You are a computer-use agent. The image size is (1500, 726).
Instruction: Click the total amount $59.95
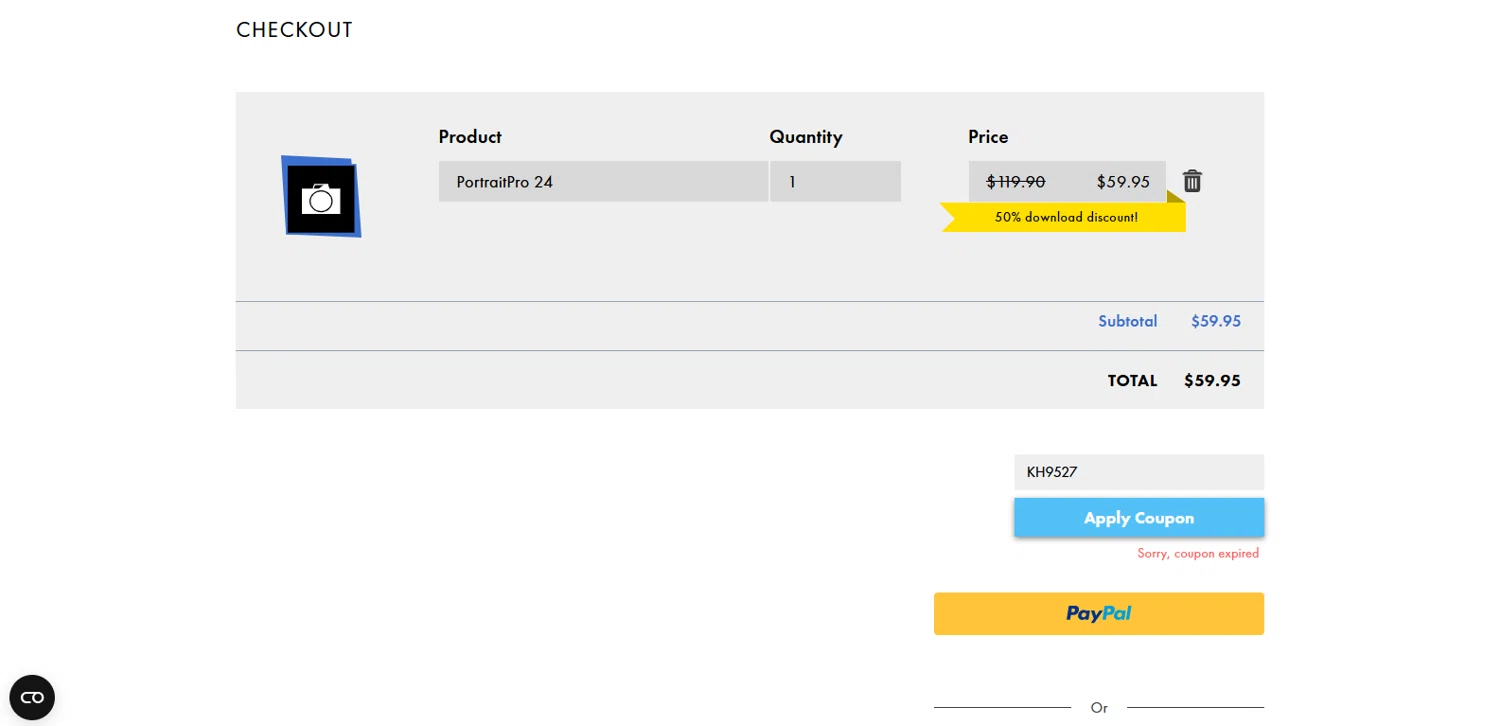point(1212,381)
